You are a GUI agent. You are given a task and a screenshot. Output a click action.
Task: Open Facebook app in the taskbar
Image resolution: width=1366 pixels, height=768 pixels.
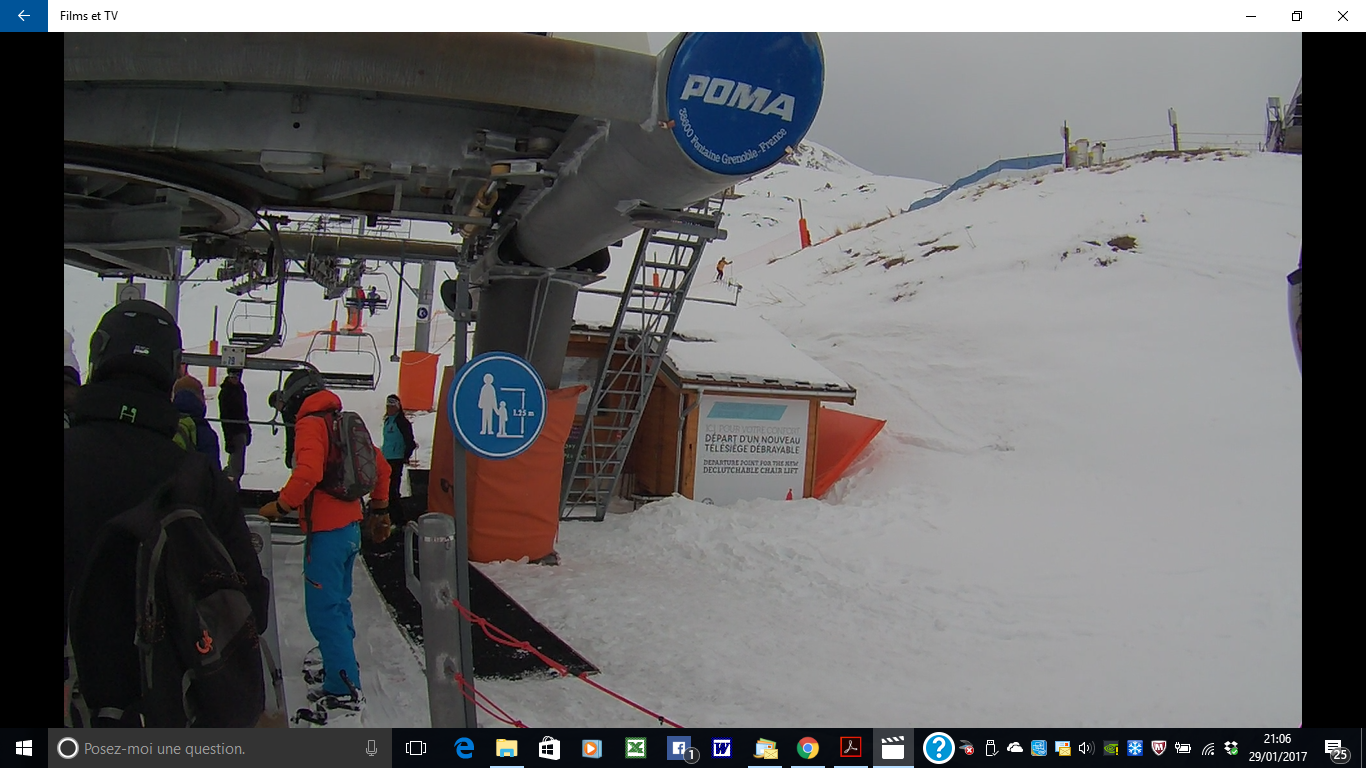pos(679,748)
